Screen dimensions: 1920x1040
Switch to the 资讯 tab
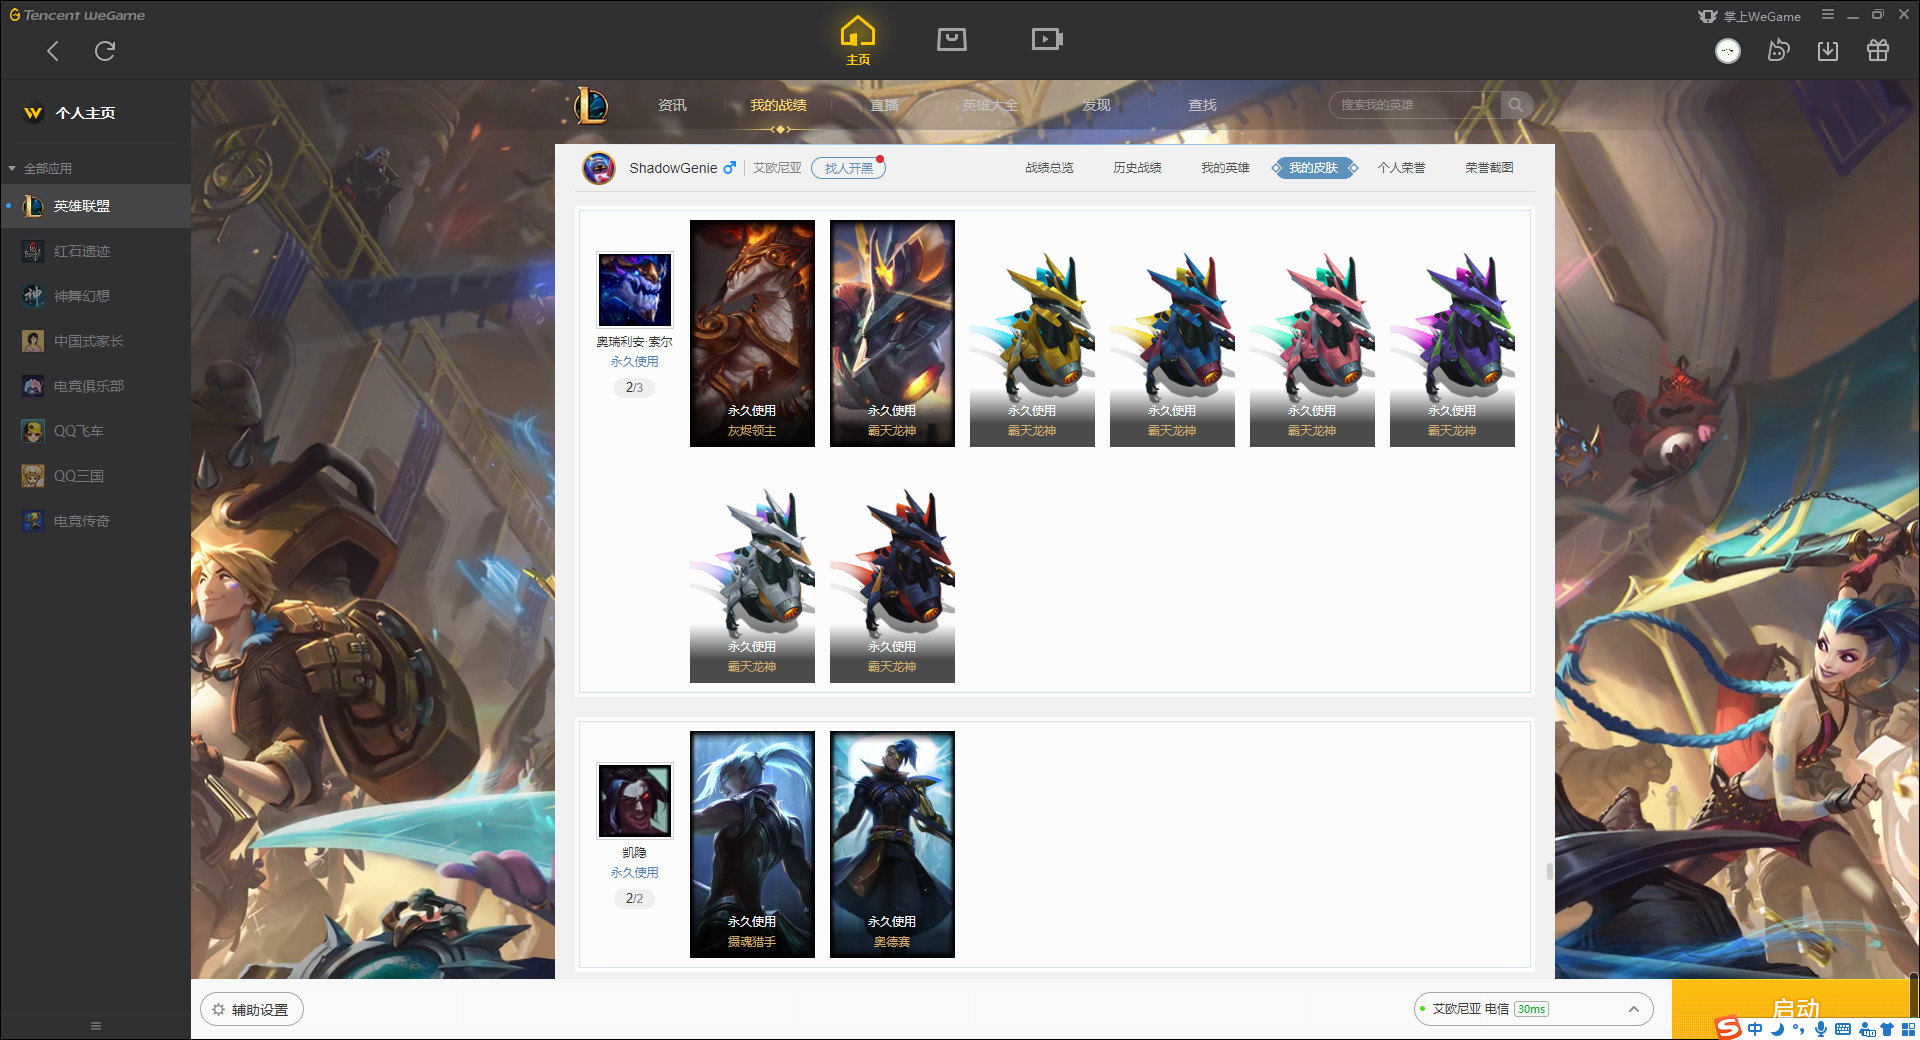672,105
